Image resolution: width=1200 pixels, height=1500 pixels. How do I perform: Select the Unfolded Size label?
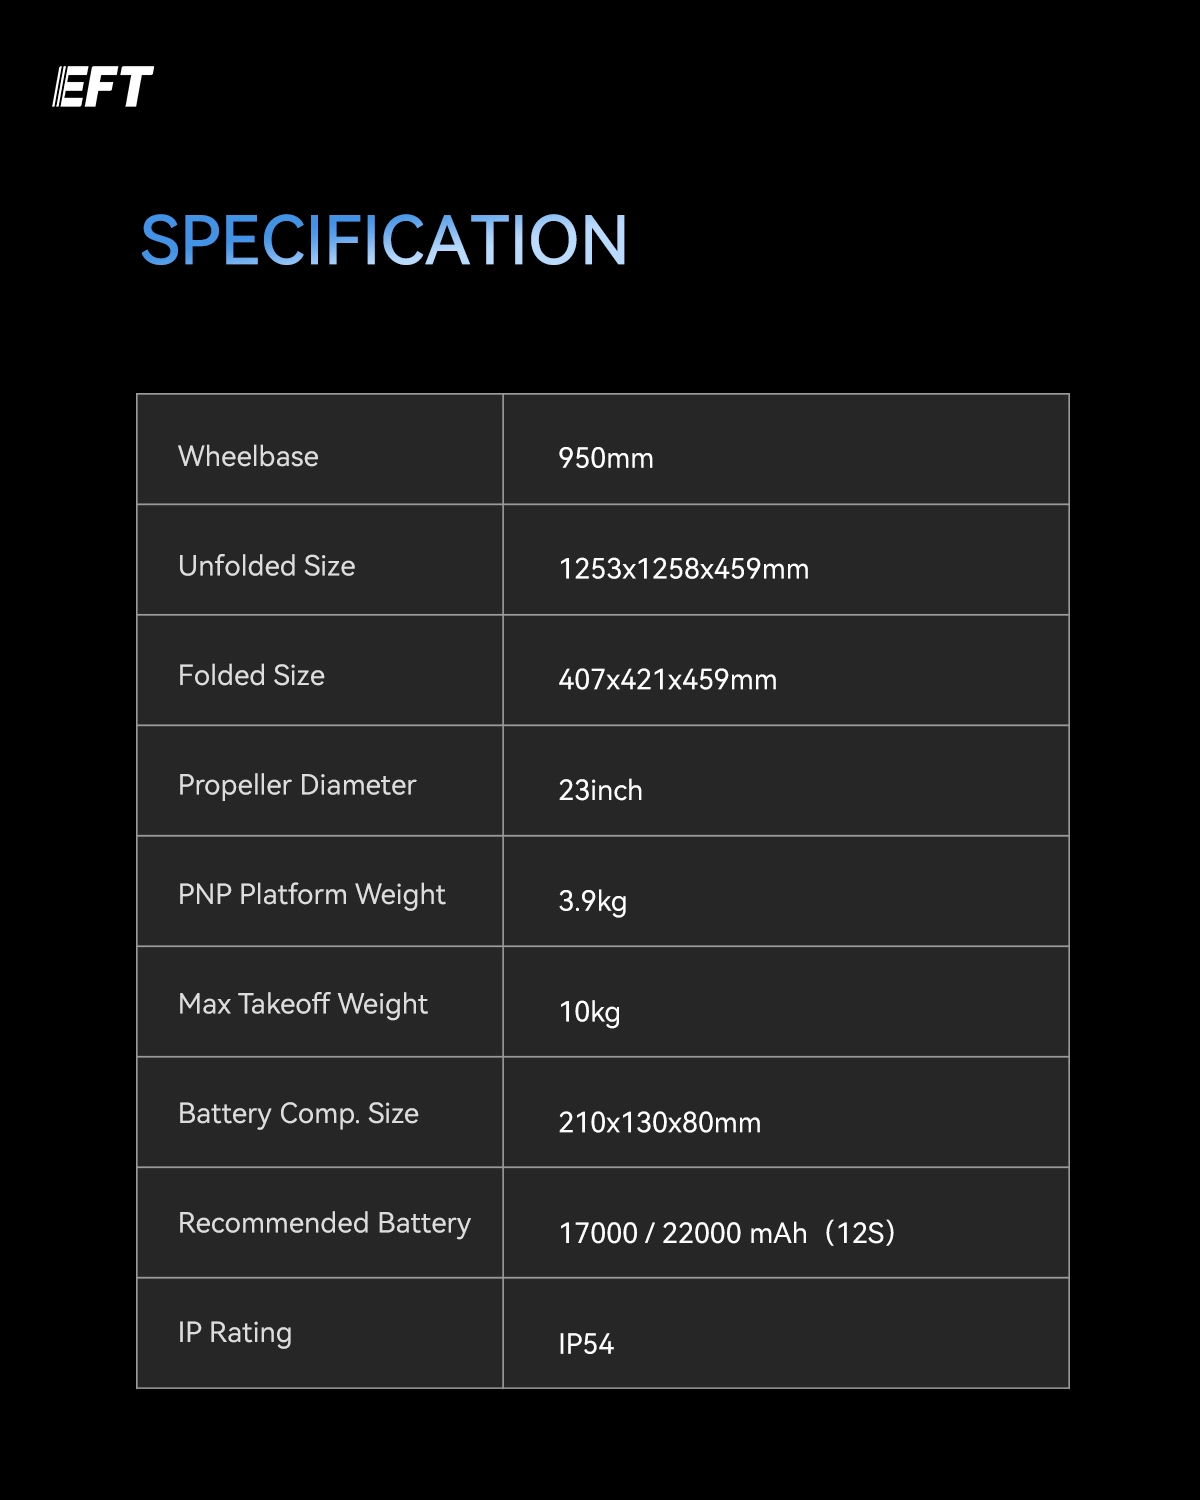pos(266,567)
